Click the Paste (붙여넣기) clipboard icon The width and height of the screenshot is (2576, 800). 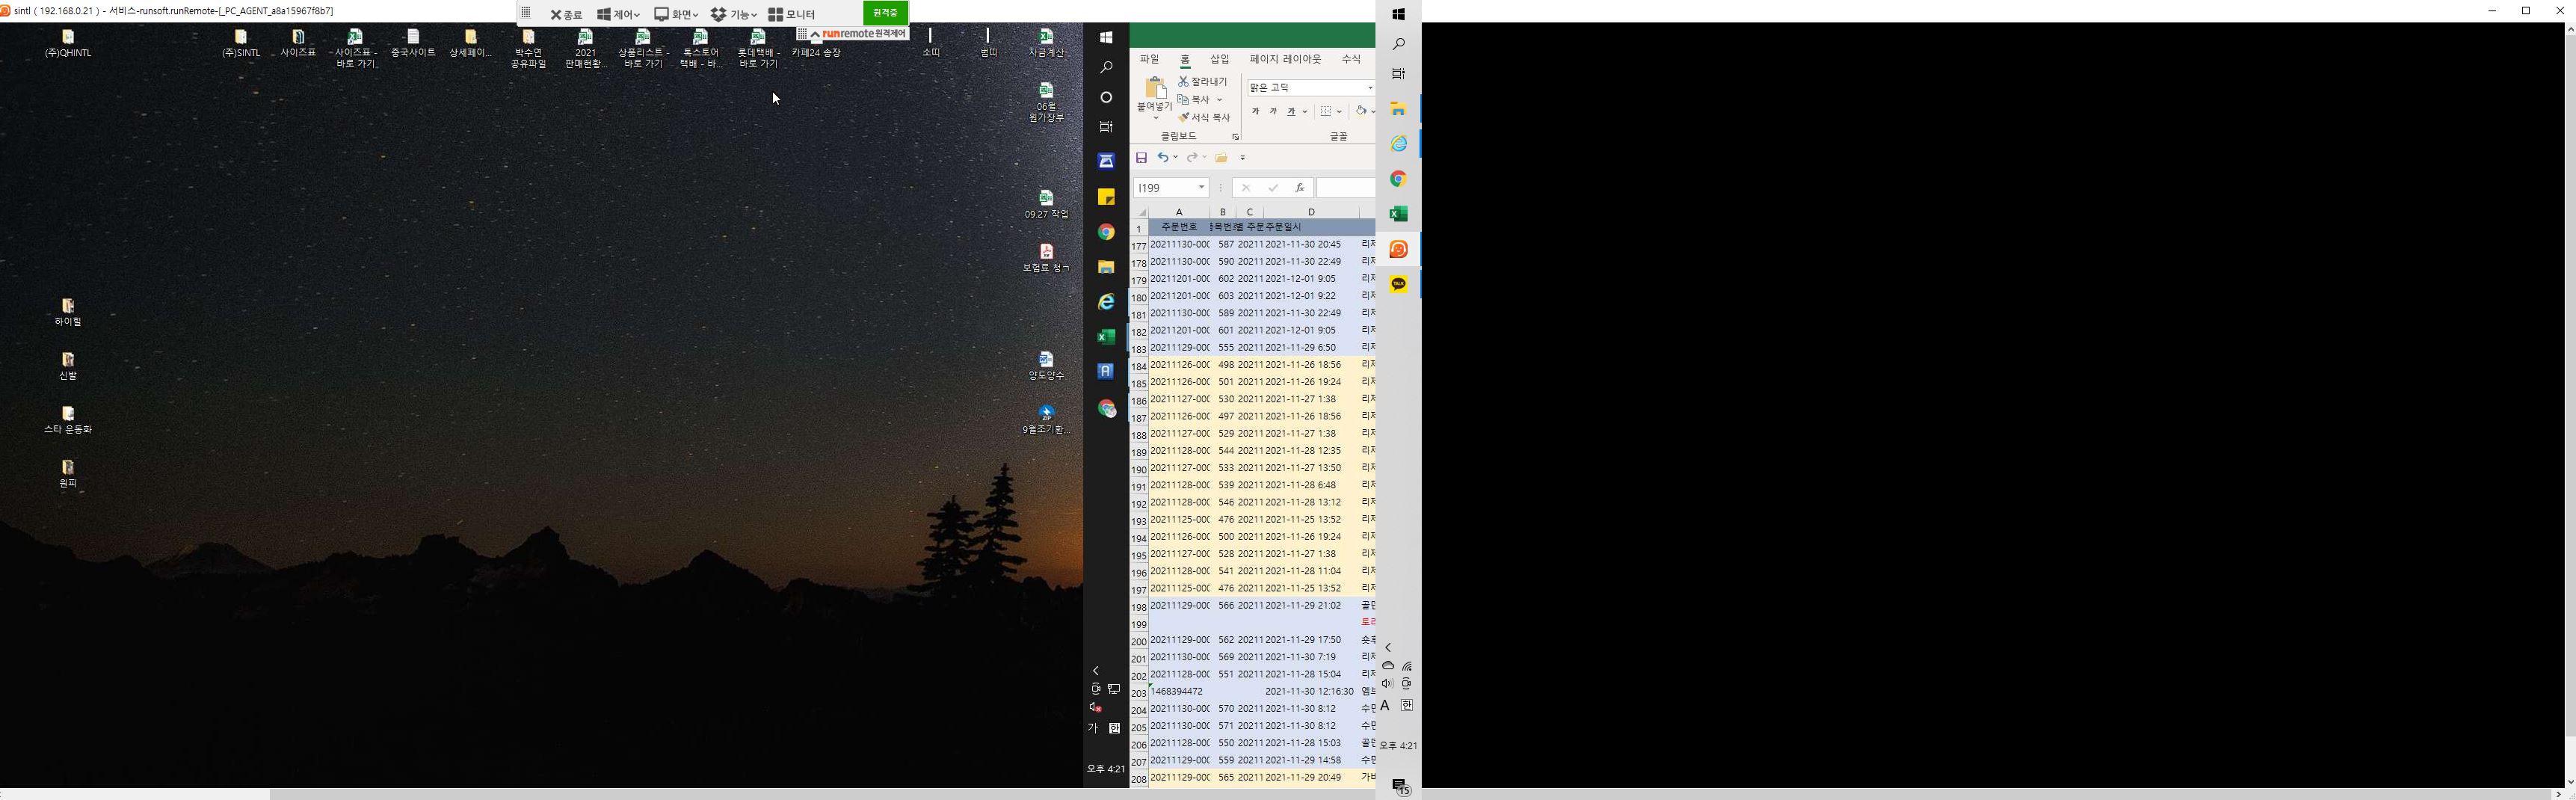coord(1154,91)
